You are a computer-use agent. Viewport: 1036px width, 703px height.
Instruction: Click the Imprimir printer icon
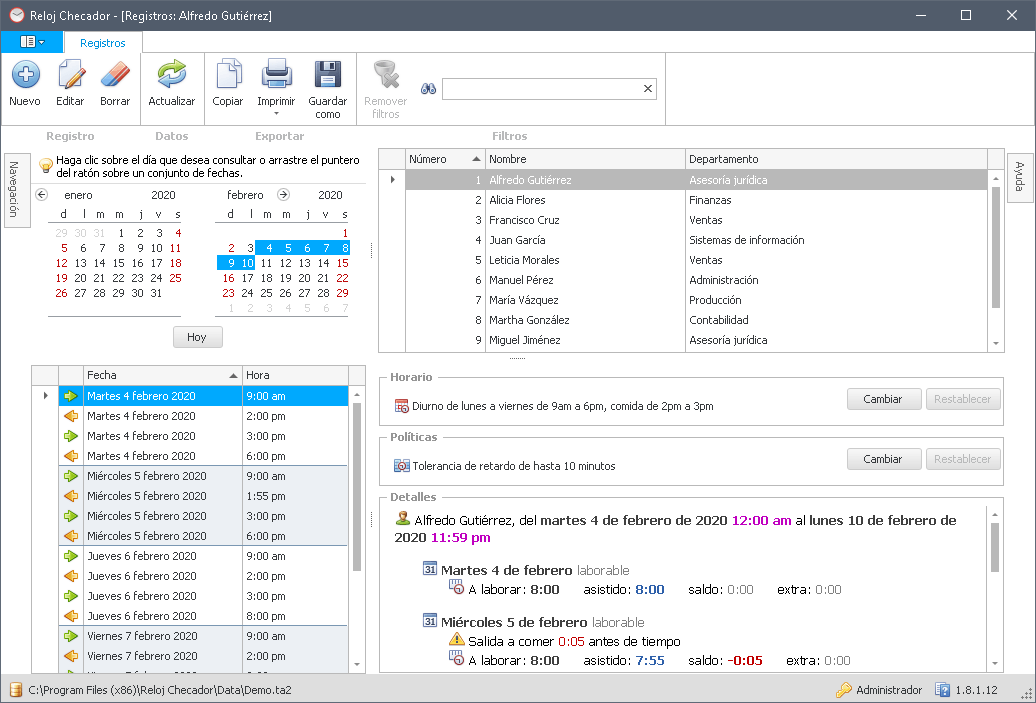click(x=276, y=76)
